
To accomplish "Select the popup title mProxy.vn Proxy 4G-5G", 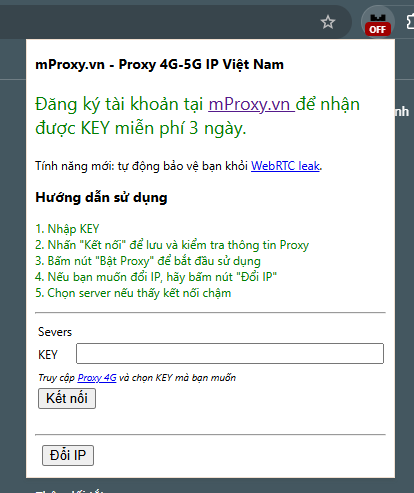I will point(159,64).
